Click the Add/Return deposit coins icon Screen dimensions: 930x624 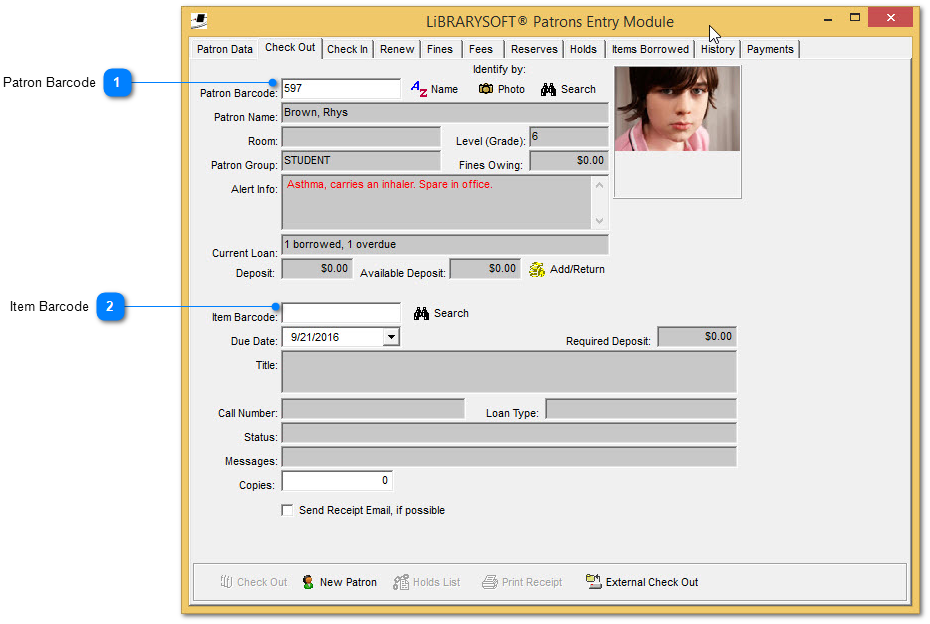(x=537, y=269)
